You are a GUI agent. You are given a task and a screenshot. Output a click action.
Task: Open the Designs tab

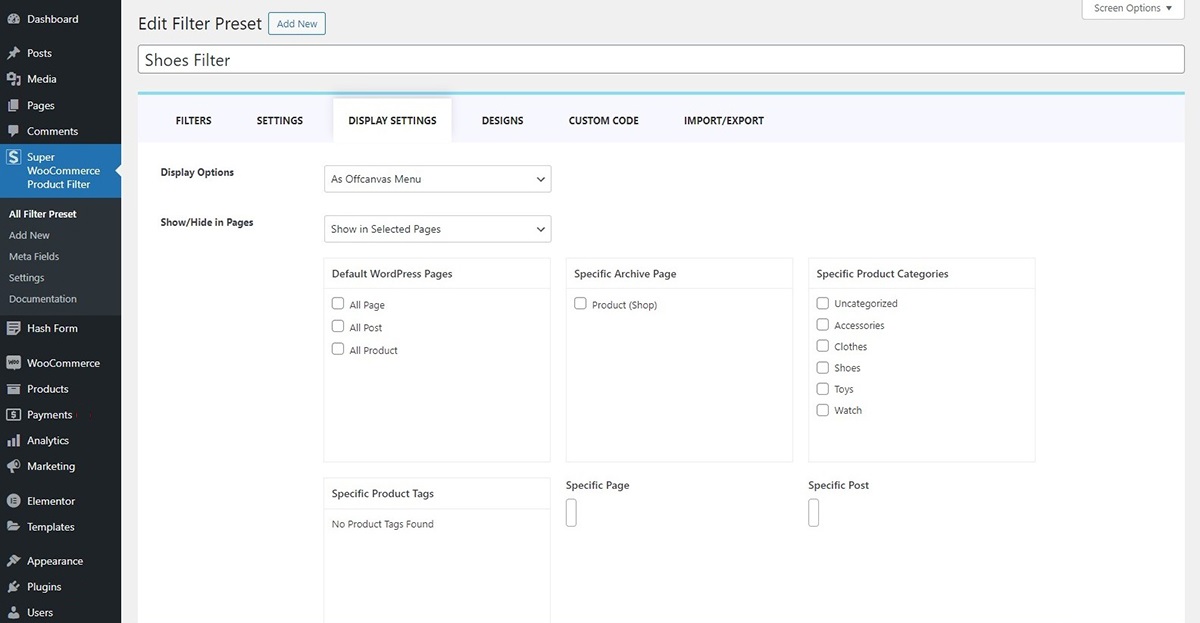(503, 121)
